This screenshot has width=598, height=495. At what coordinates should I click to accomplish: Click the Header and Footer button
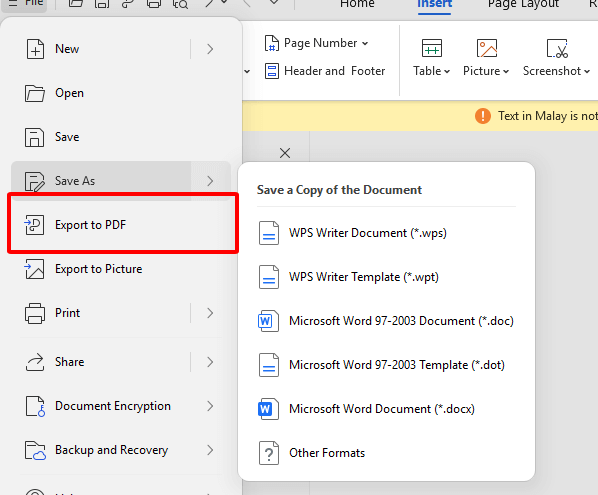pos(325,71)
